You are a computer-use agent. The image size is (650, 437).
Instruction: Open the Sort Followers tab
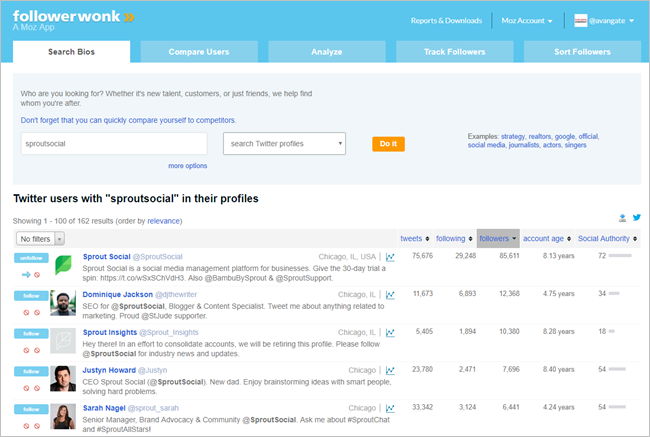(582, 52)
